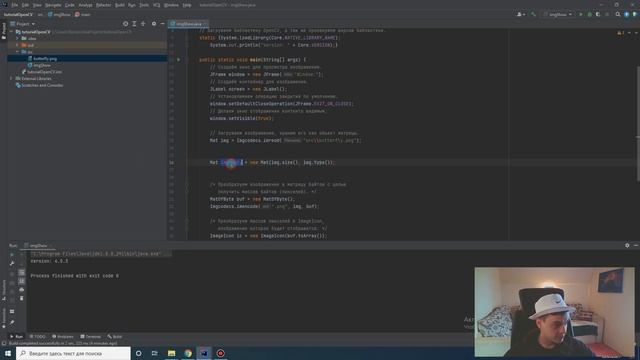Screen dimensions: 640x360
Task: Open the Code menu
Action: click(70, 5)
